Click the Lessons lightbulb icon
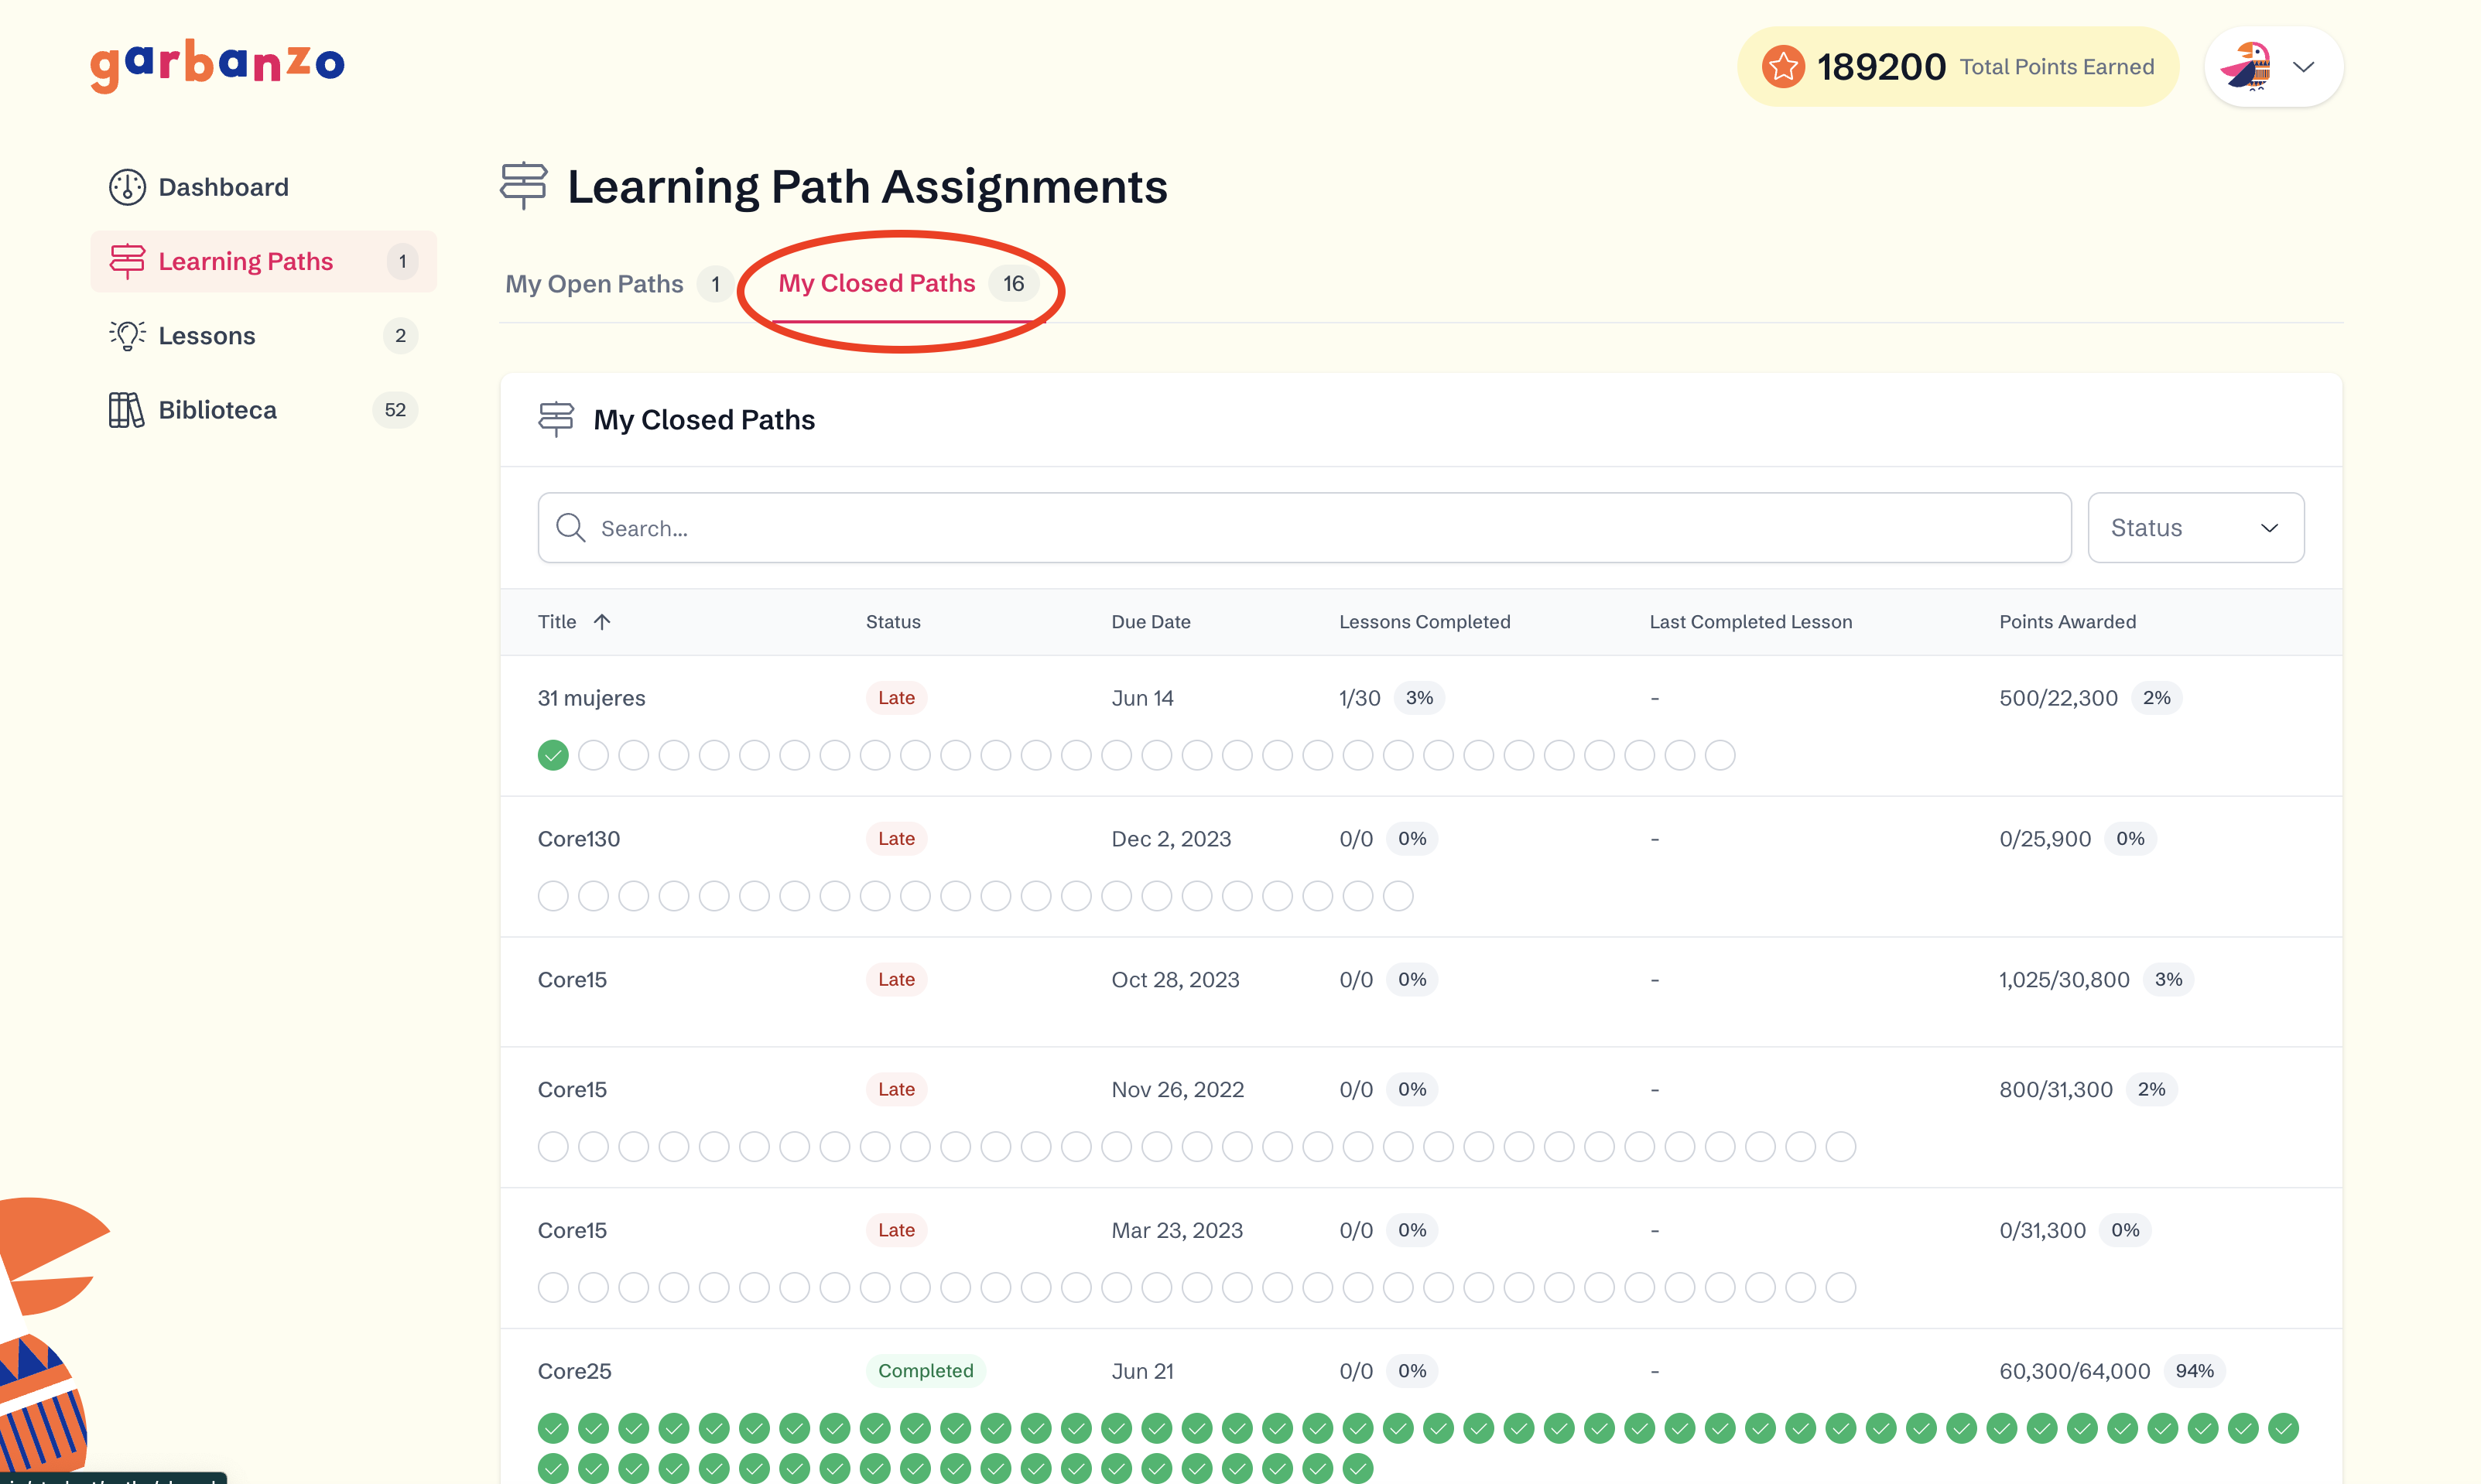This screenshot has height=1484, width=2481. tap(127, 336)
